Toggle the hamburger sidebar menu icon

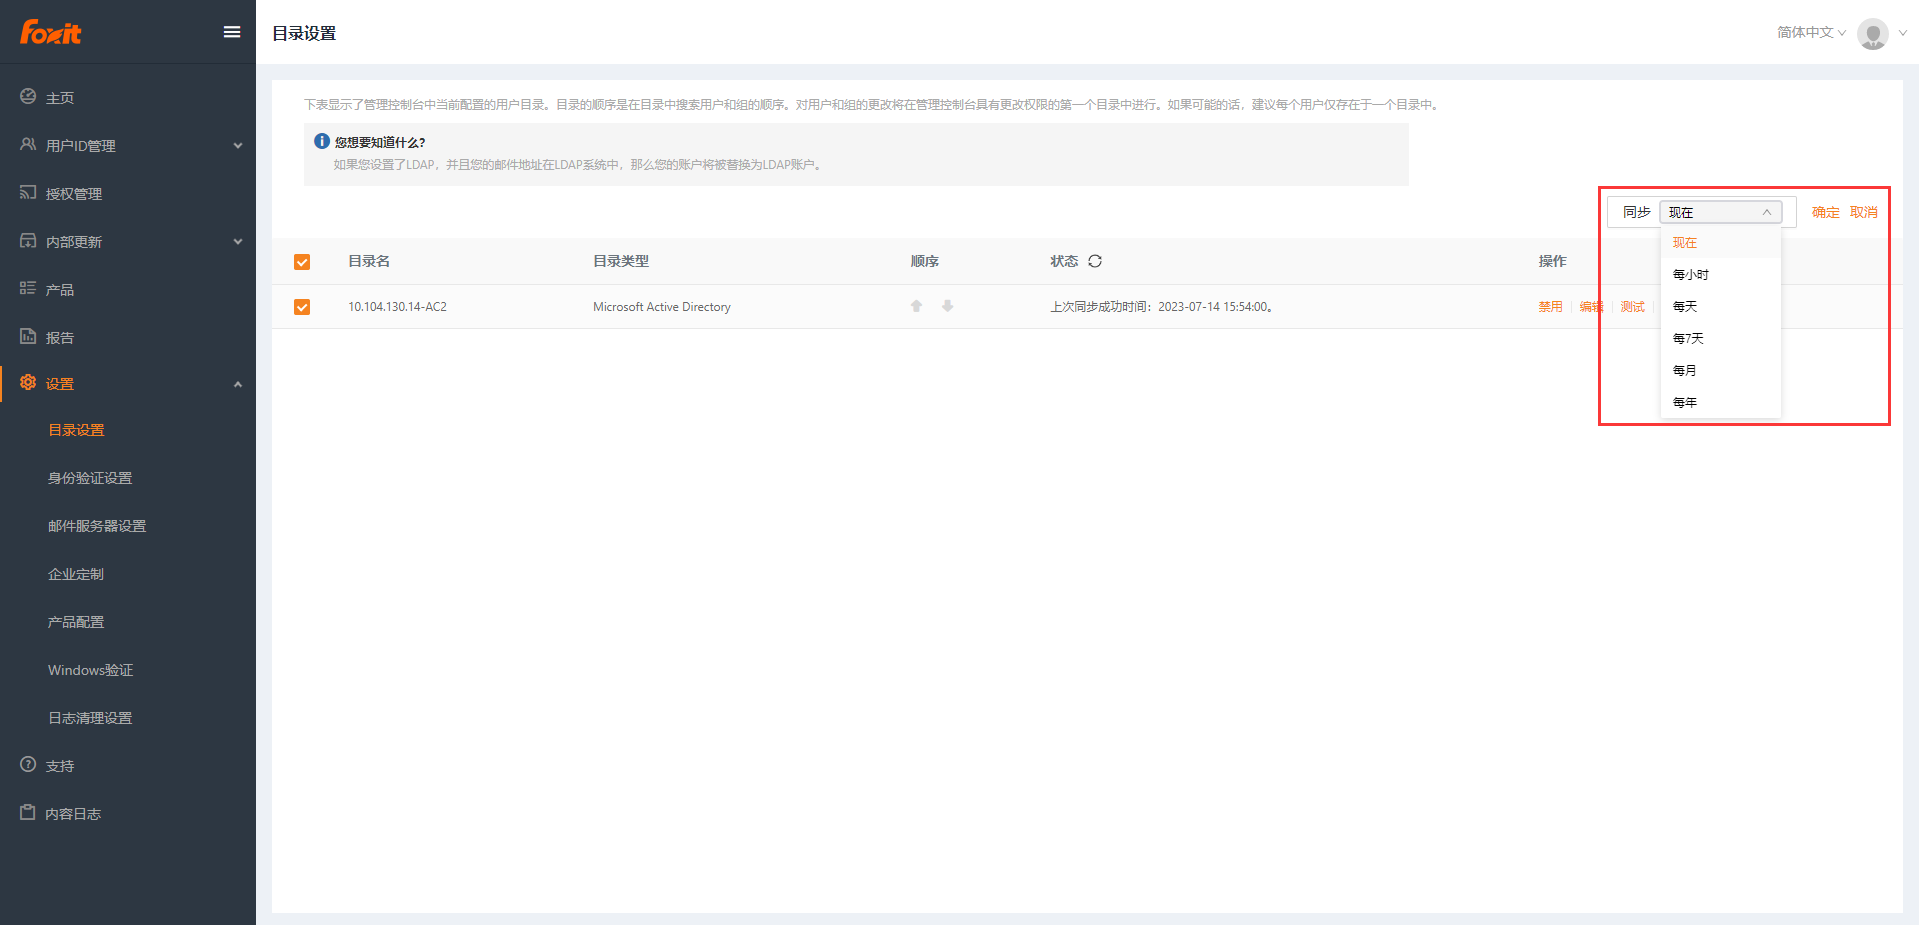pyautogui.click(x=232, y=32)
